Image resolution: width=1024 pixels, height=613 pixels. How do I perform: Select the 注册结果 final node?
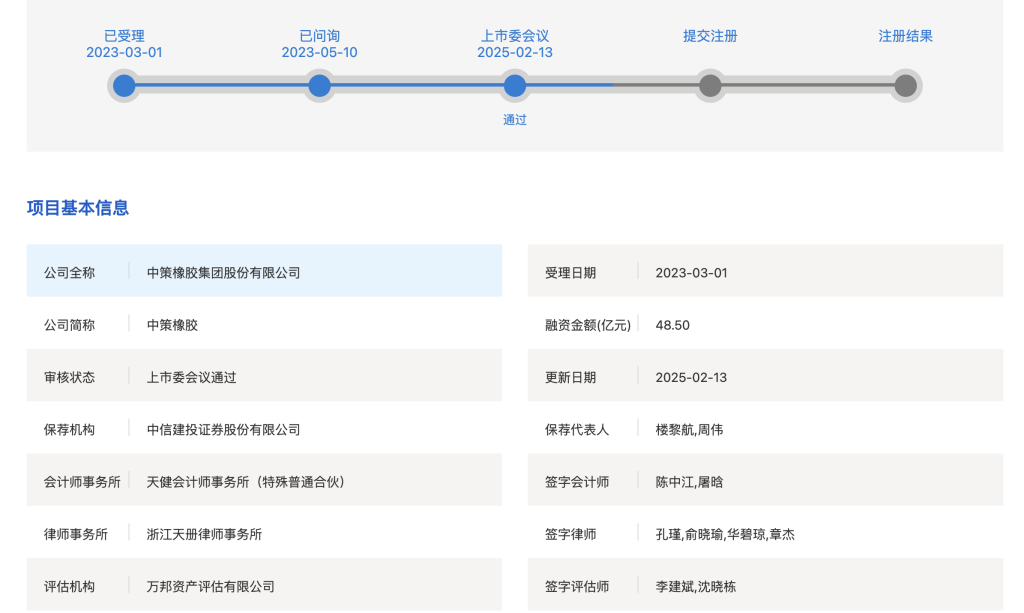click(x=905, y=86)
